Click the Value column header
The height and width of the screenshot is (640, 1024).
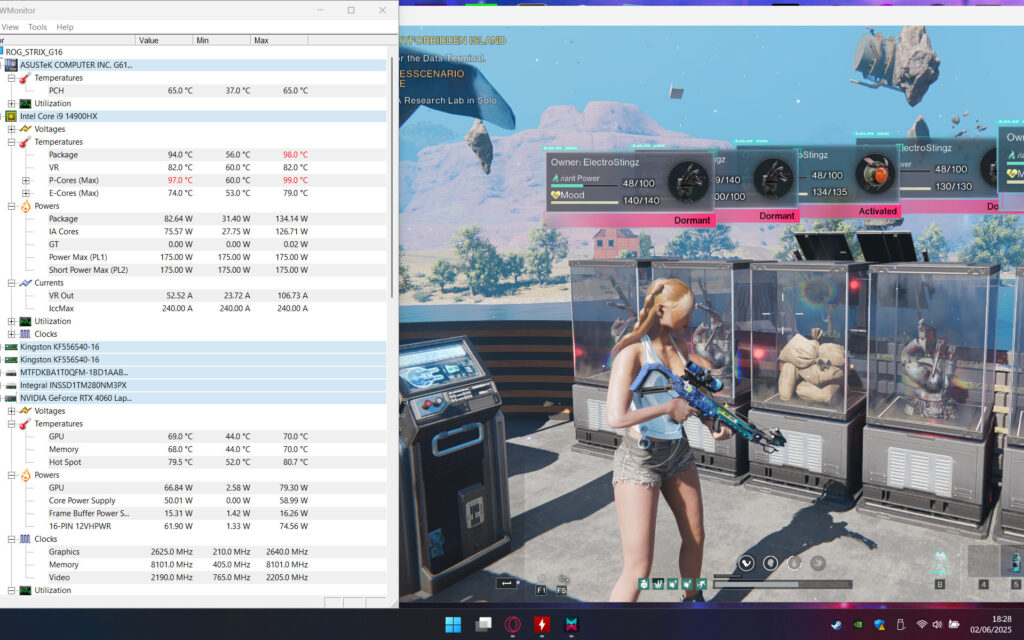(164, 40)
